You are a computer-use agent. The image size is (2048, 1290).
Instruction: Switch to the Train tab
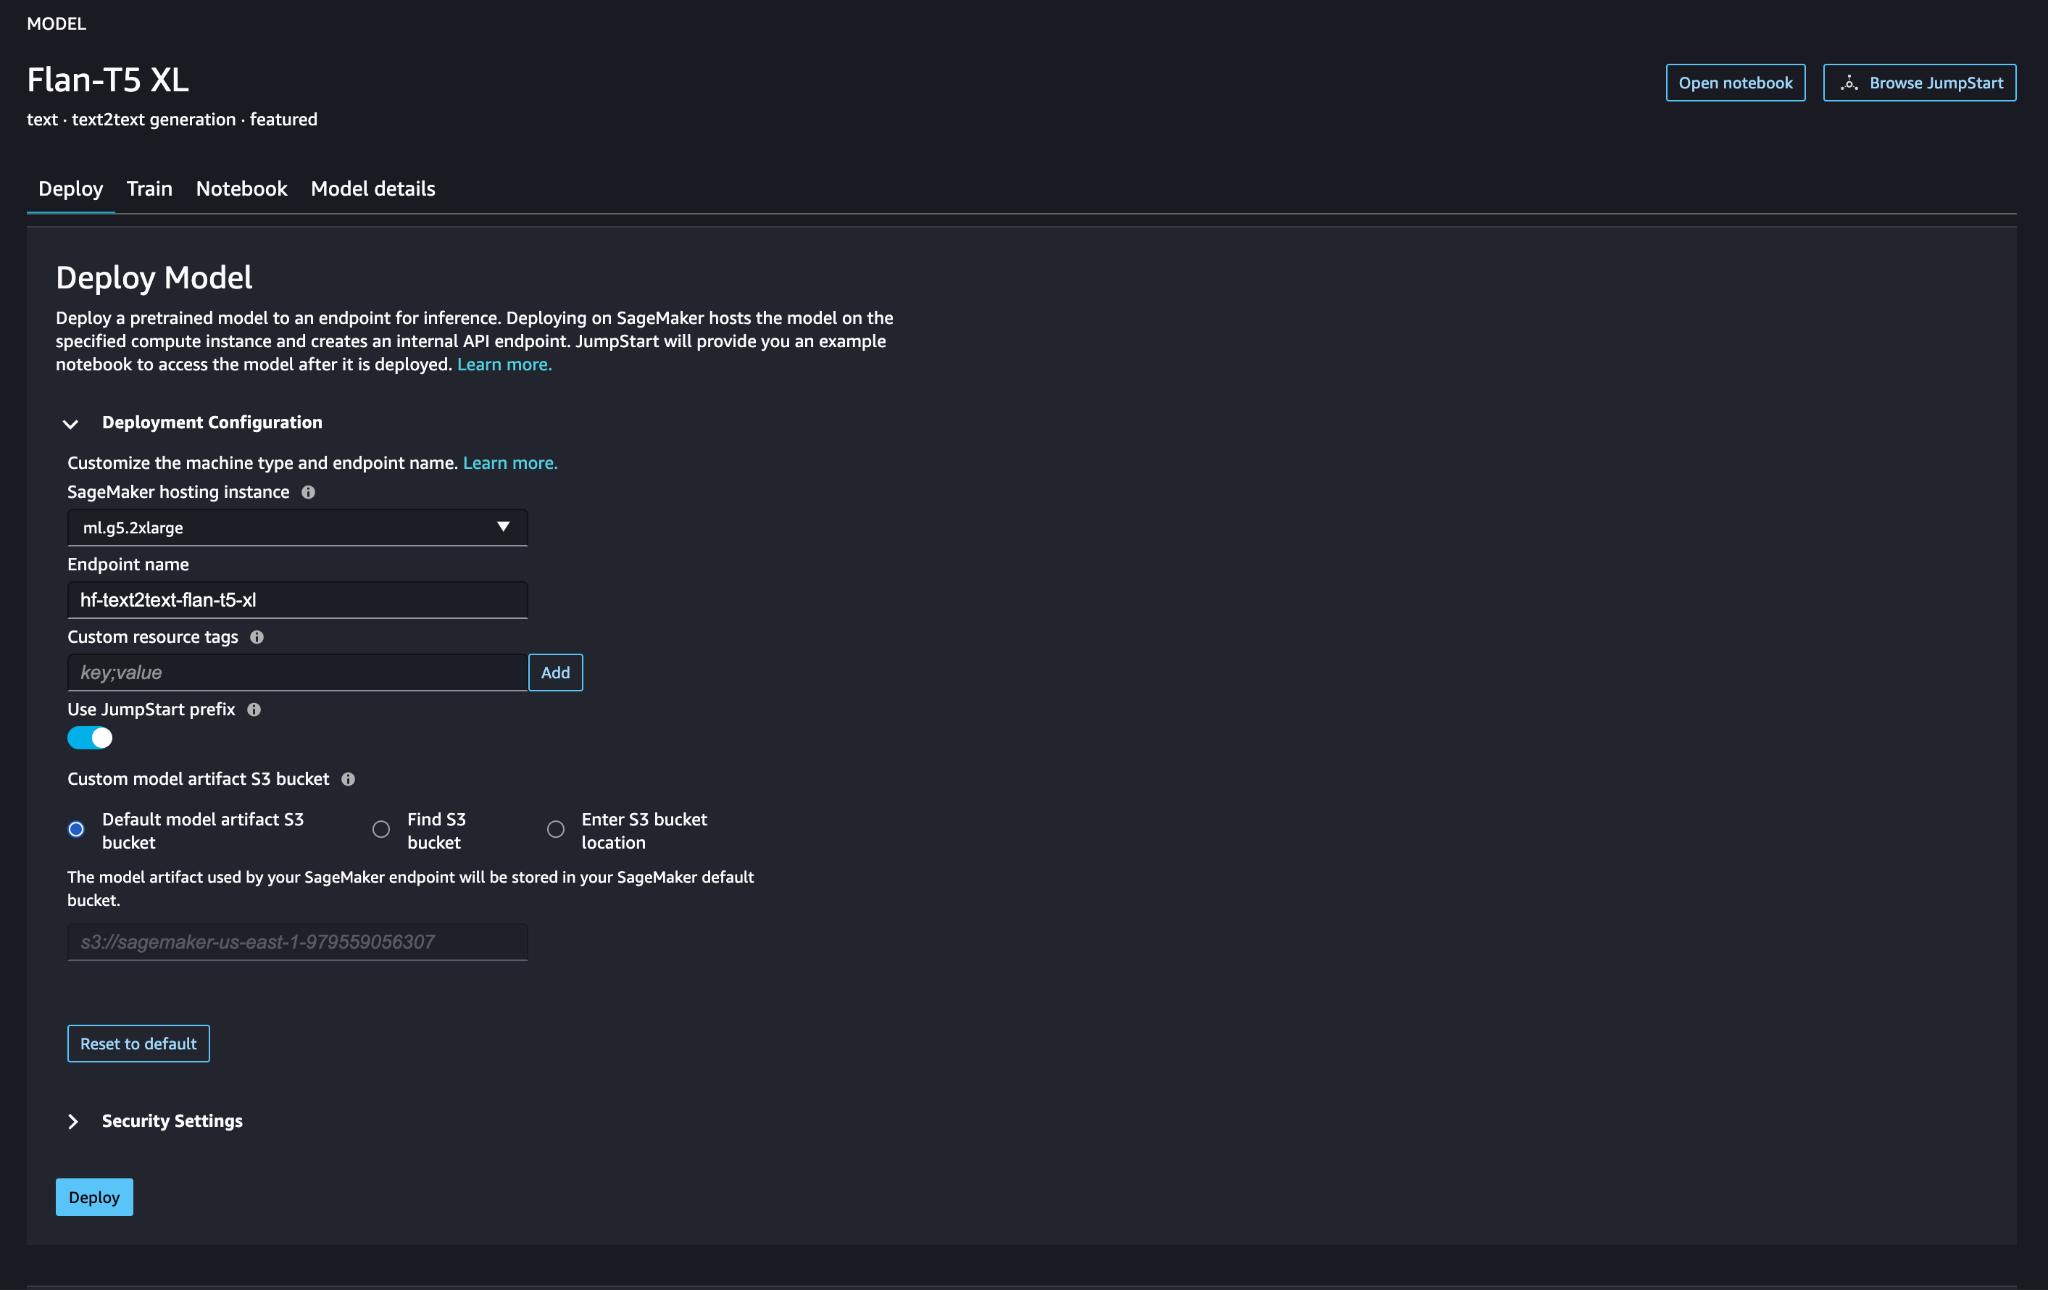click(149, 189)
